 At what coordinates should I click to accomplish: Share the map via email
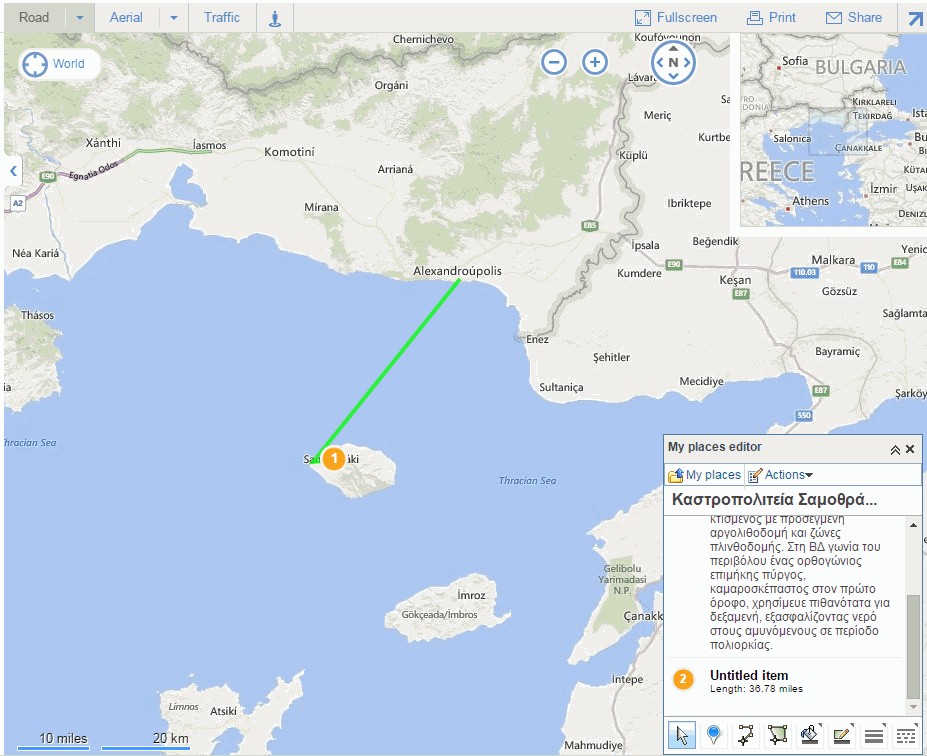pyautogui.click(x=853, y=18)
